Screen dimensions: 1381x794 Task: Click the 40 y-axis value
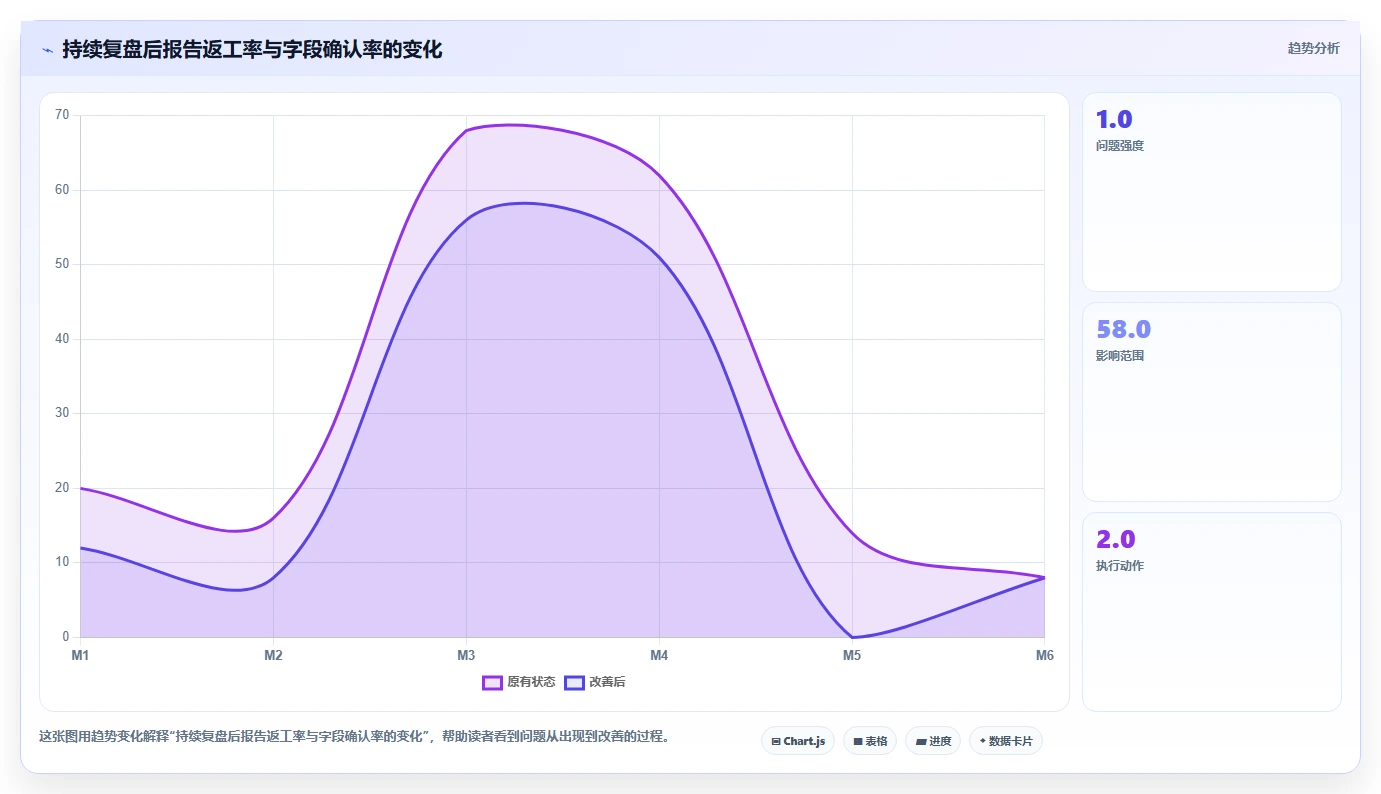(62, 339)
